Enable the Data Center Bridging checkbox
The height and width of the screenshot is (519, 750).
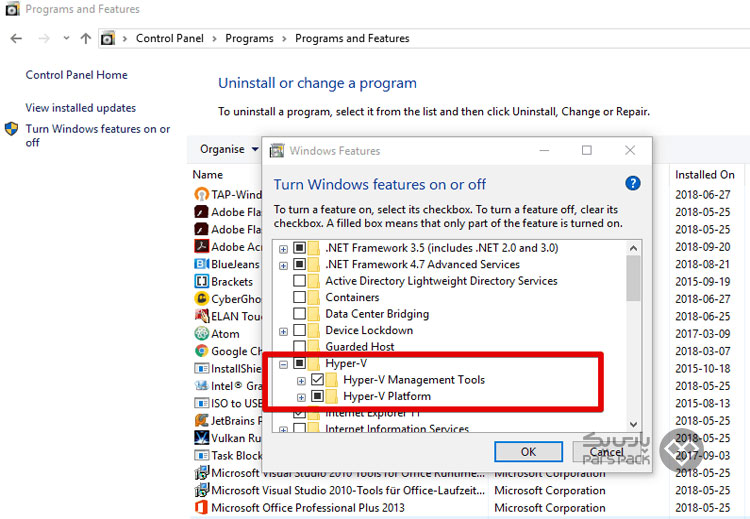coord(299,314)
